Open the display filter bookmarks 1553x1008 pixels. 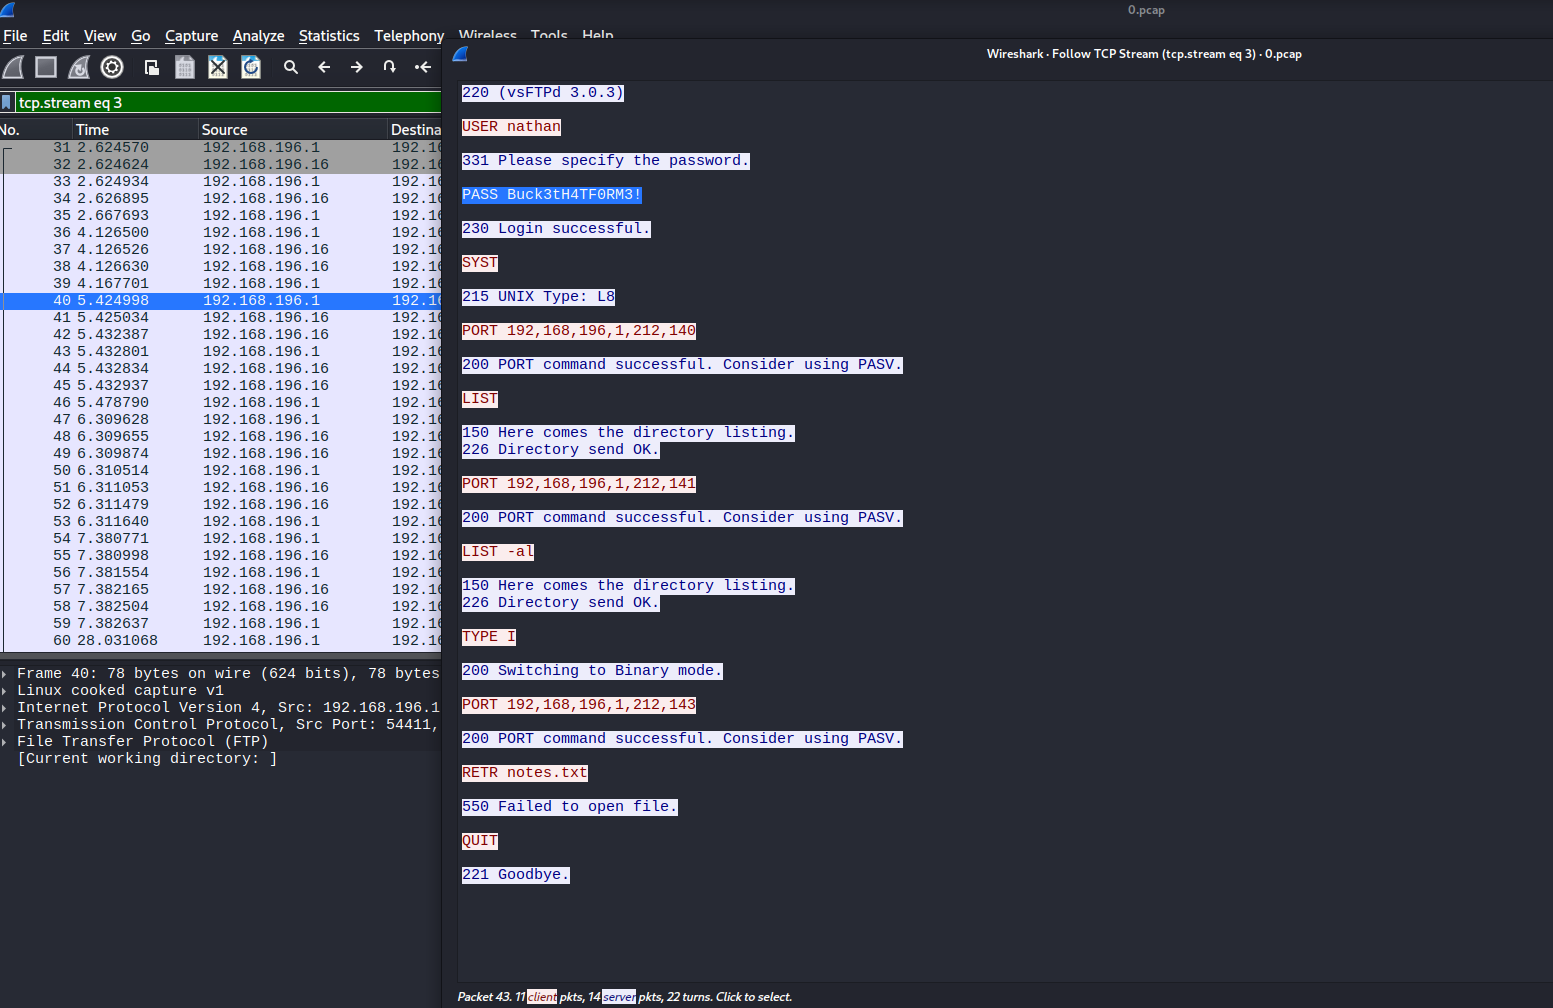pyautogui.click(x=7, y=101)
